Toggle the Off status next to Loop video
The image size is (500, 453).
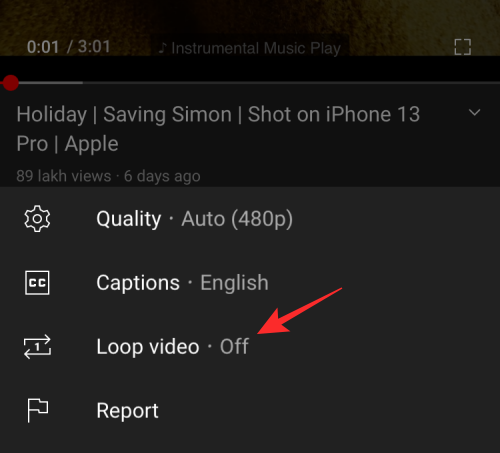coord(234,347)
